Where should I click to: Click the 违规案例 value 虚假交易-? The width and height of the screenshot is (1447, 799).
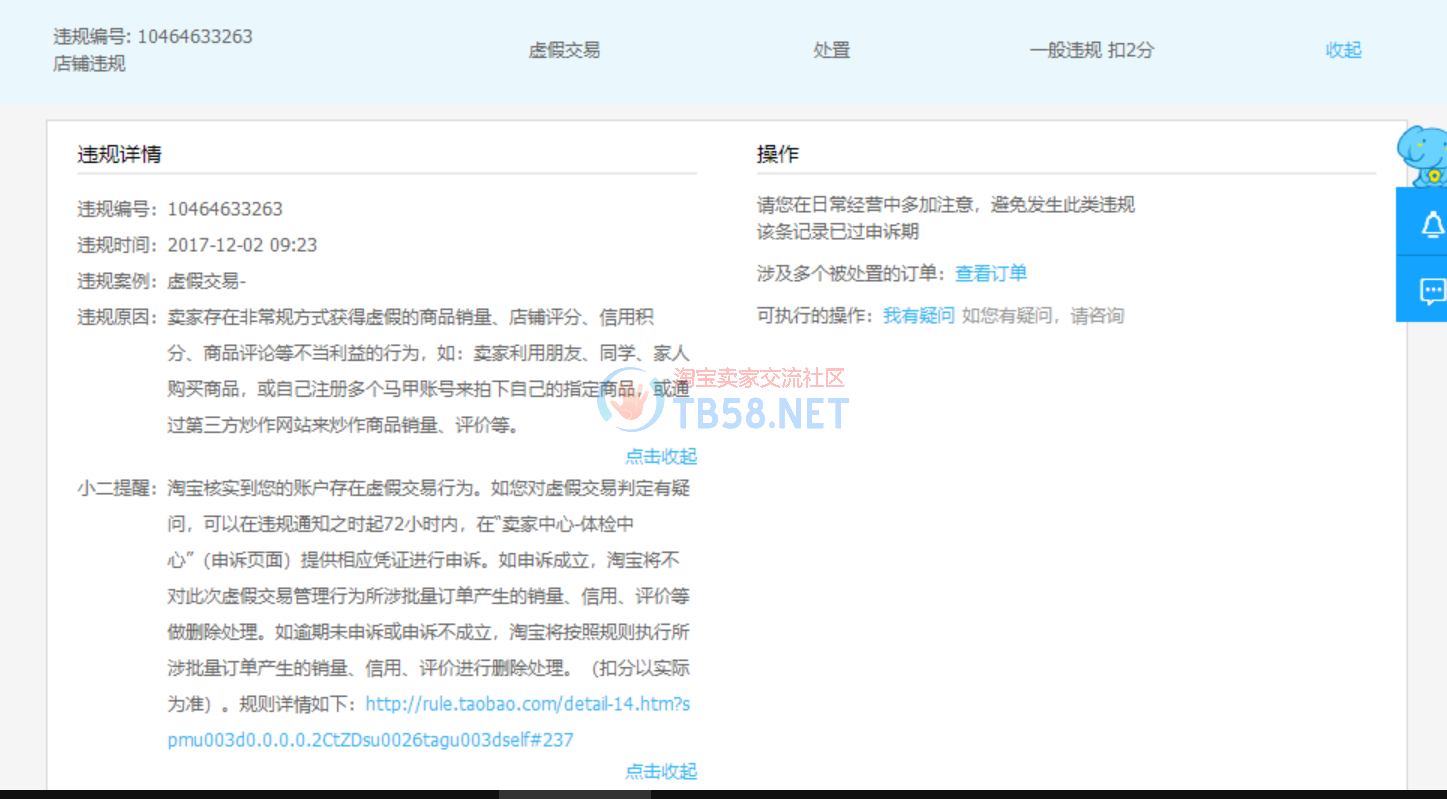206,281
